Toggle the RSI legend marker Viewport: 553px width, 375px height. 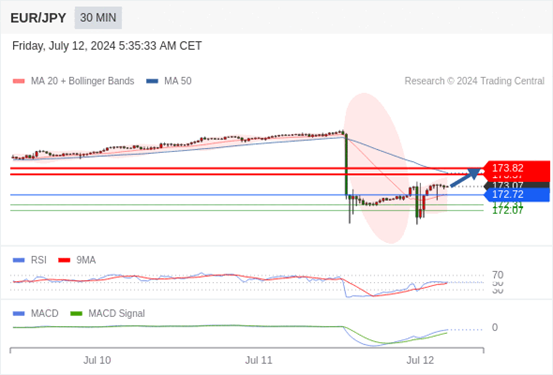pyautogui.click(x=19, y=260)
